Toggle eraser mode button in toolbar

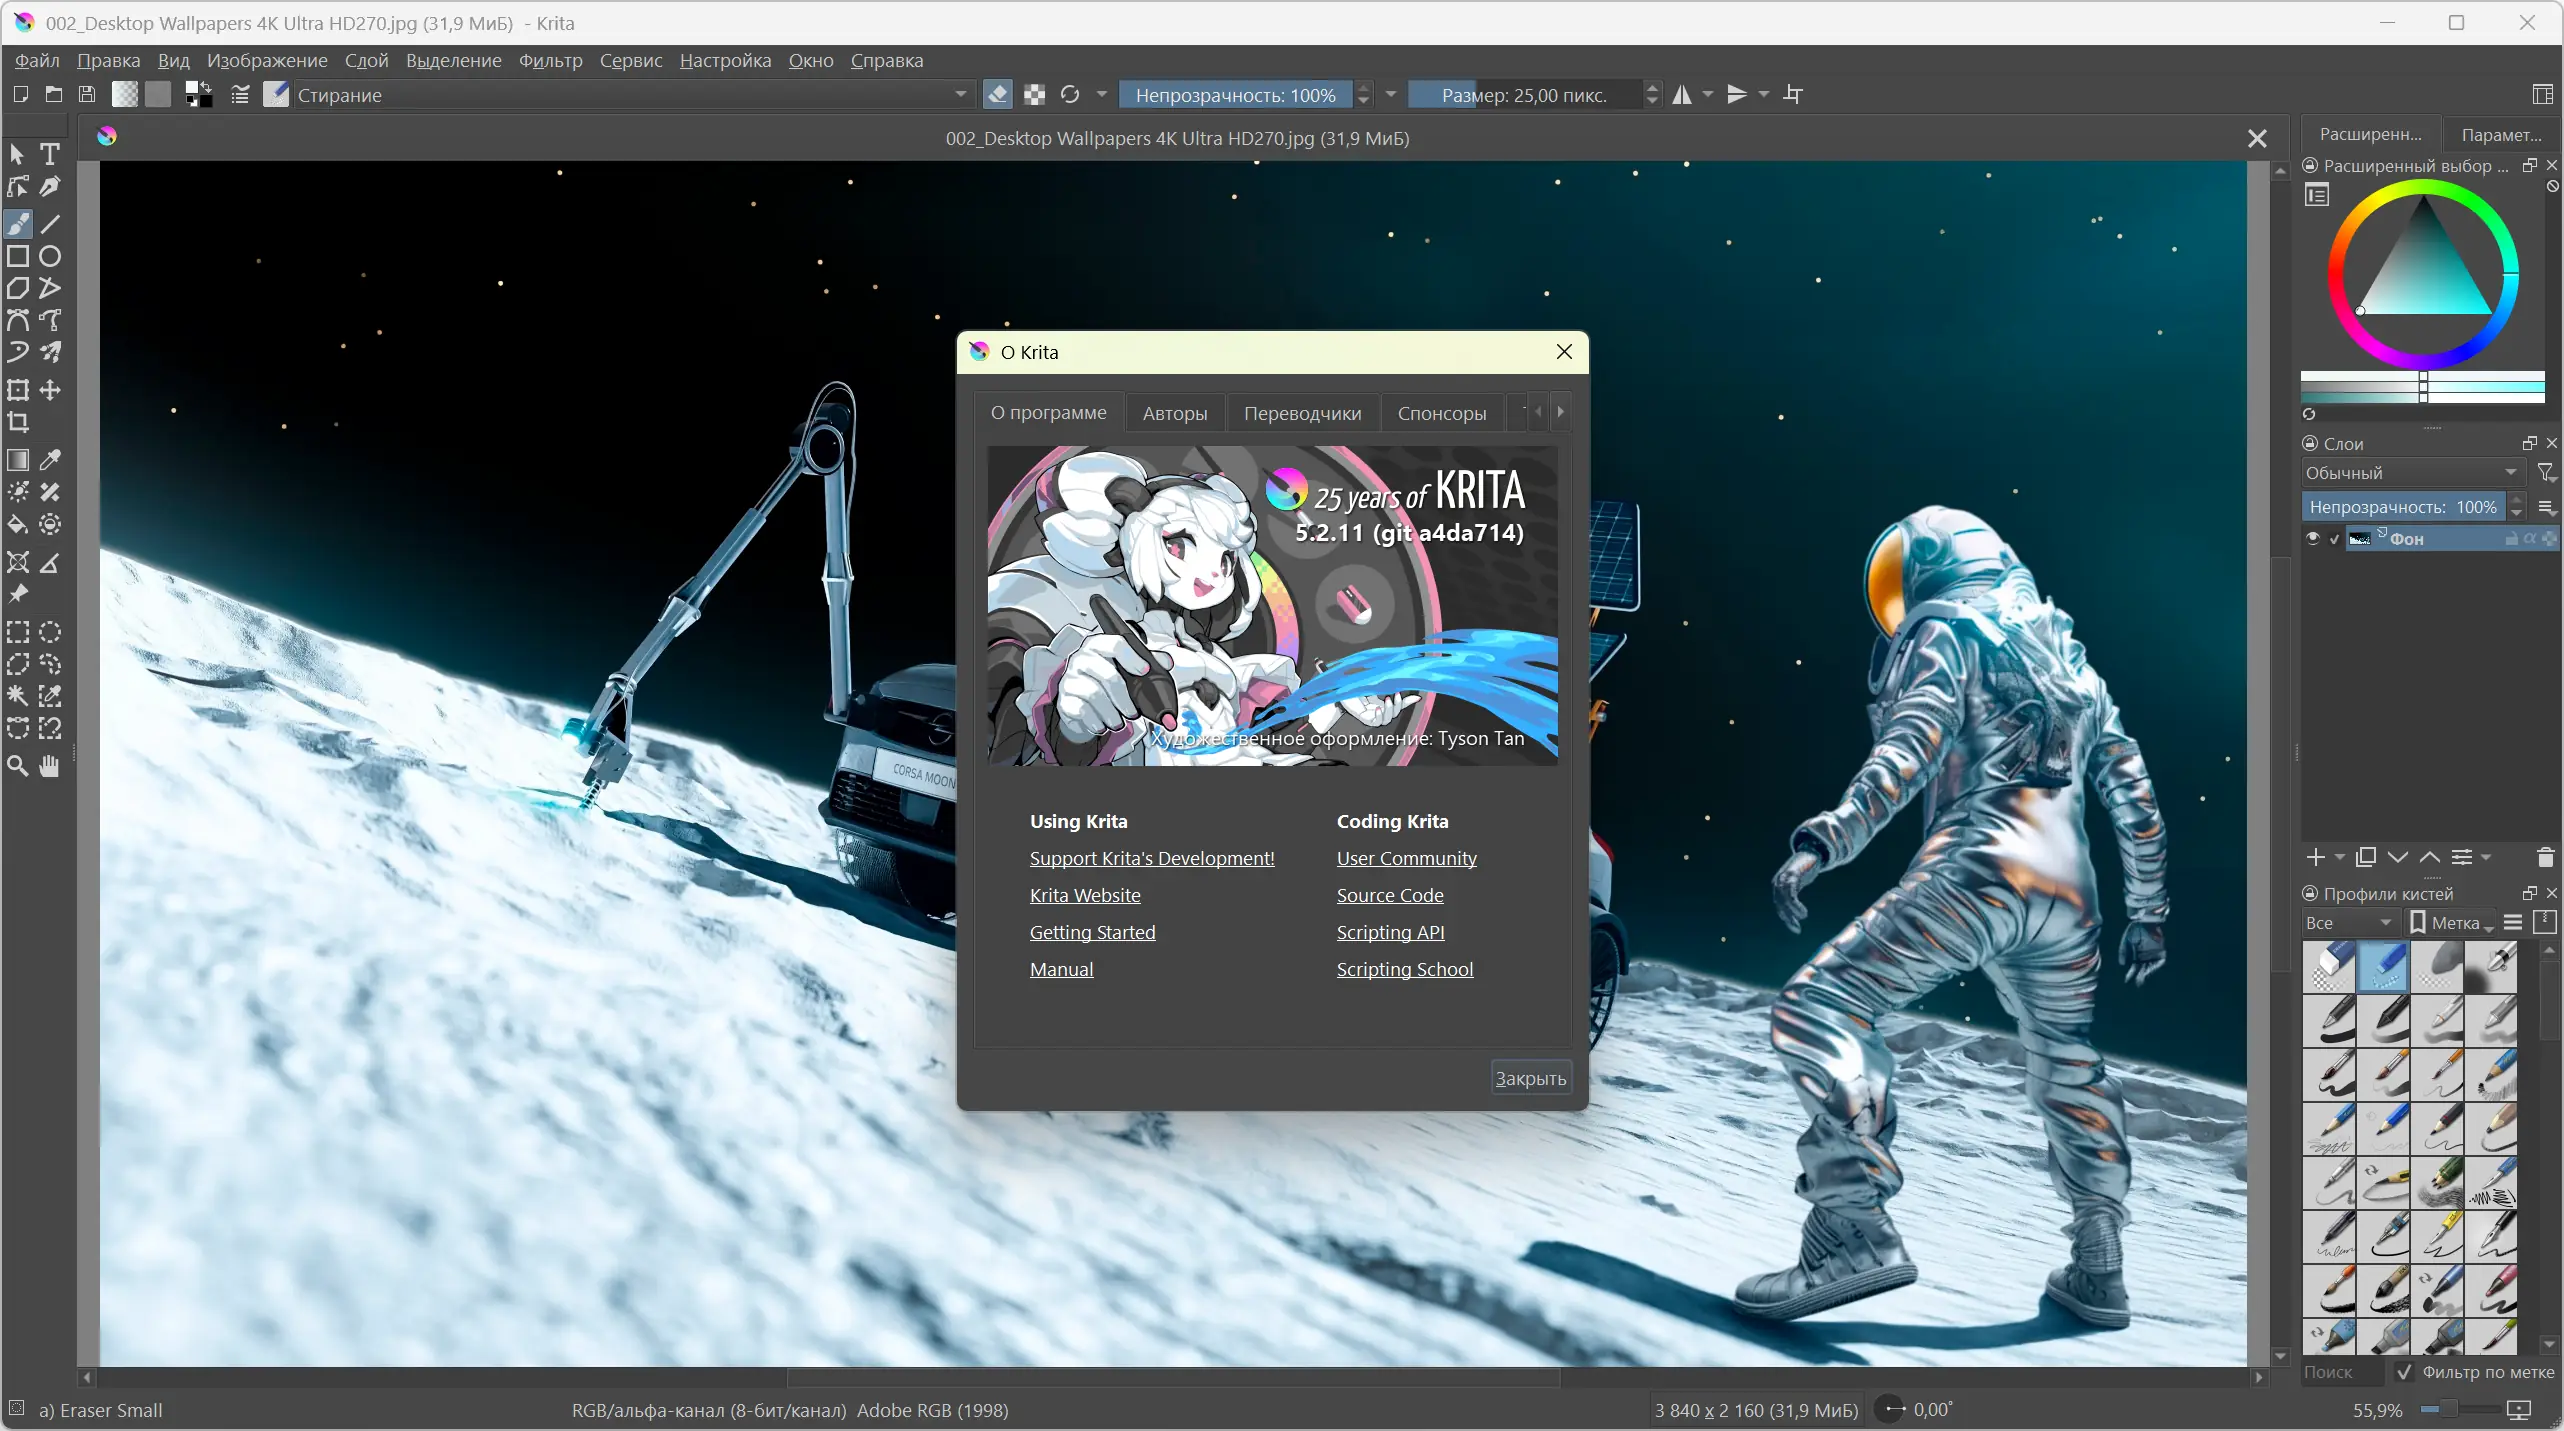click(x=997, y=95)
